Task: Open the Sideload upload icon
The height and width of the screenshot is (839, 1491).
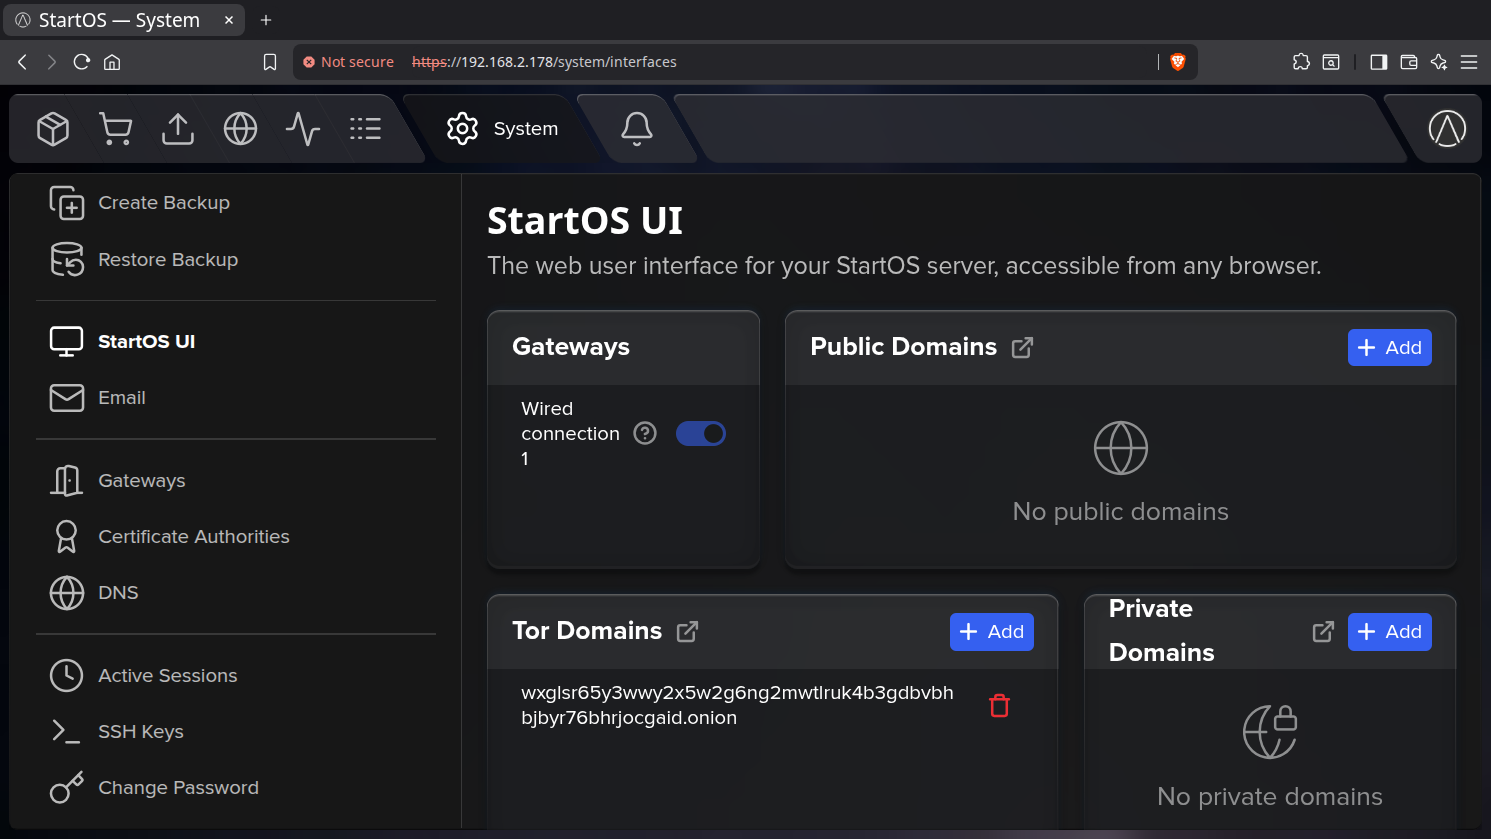Action: coord(178,128)
